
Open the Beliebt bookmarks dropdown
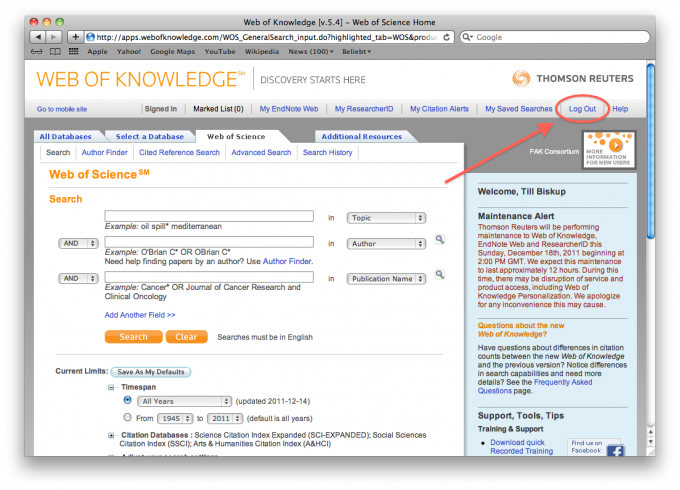(x=356, y=52)
